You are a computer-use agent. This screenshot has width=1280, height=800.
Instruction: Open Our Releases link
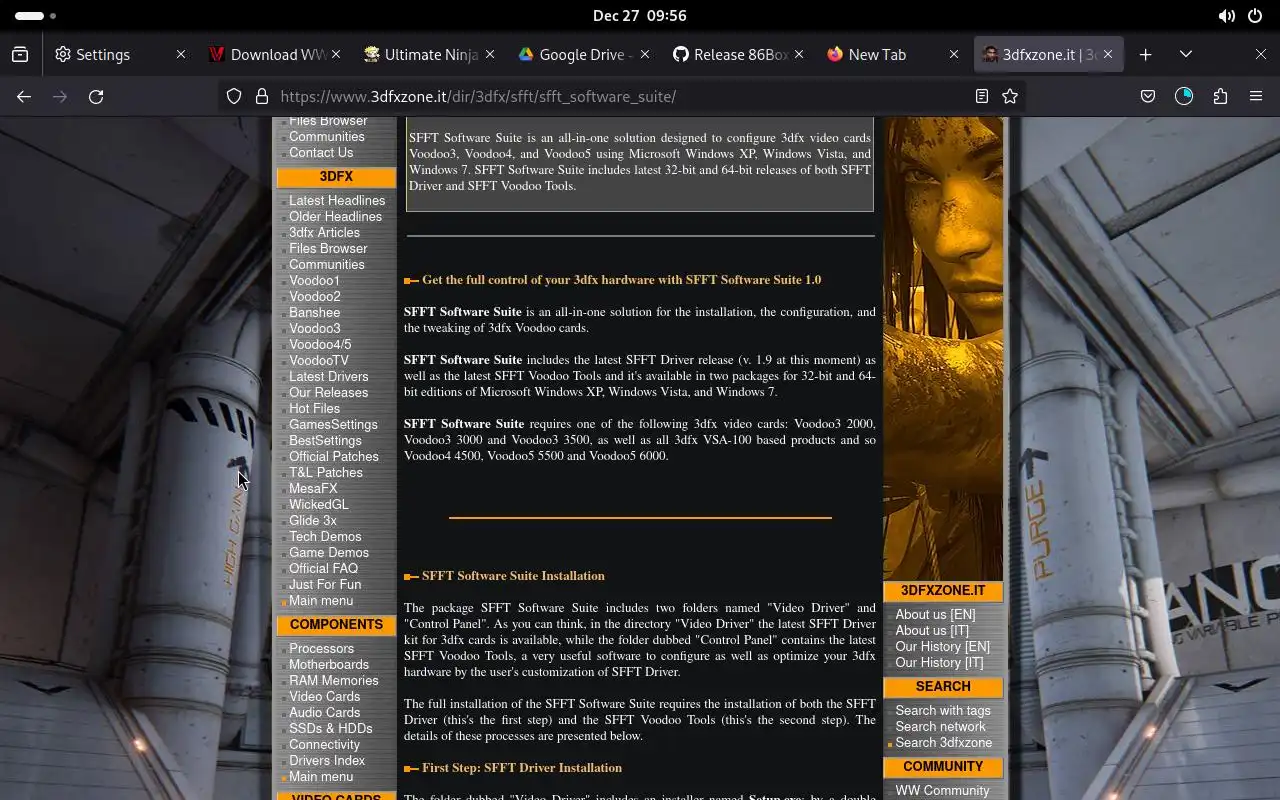point(328,393)
